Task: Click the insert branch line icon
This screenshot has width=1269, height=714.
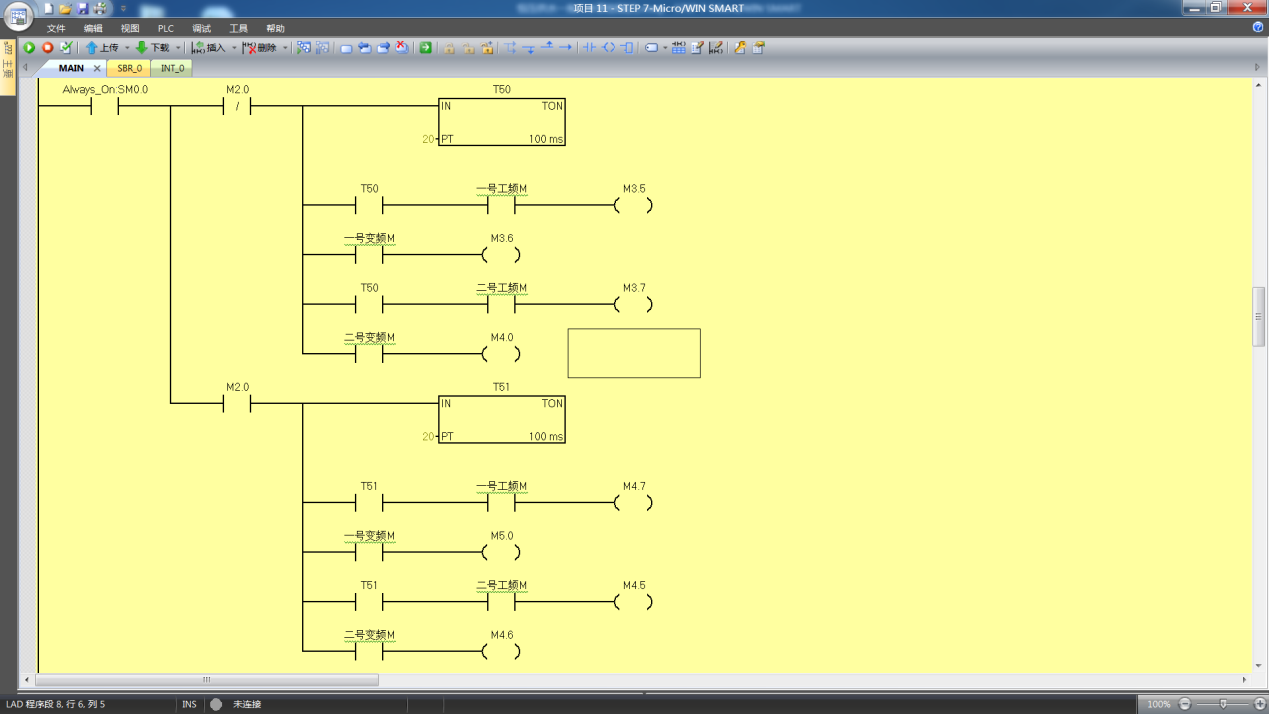Action: click(x=511, y=48)
